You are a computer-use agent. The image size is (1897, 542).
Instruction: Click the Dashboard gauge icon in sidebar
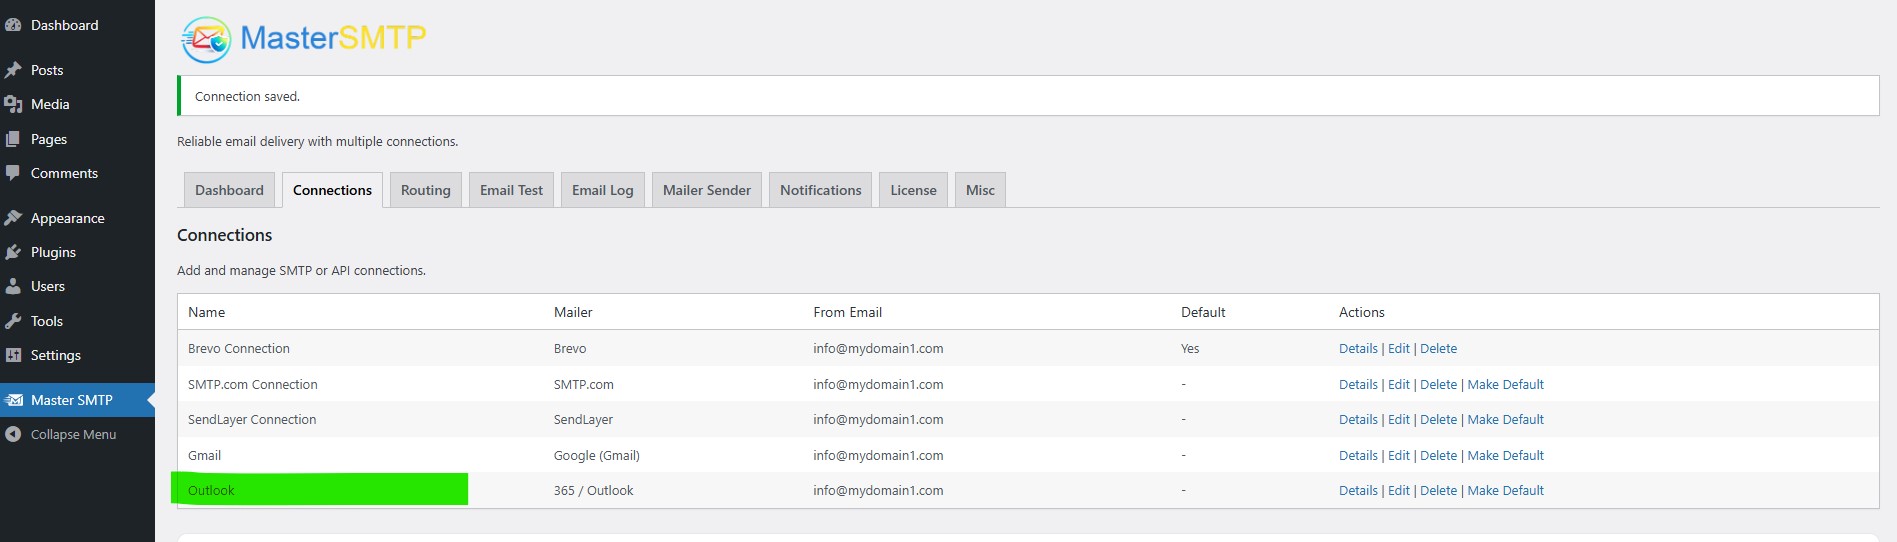[x=13, y=25]
